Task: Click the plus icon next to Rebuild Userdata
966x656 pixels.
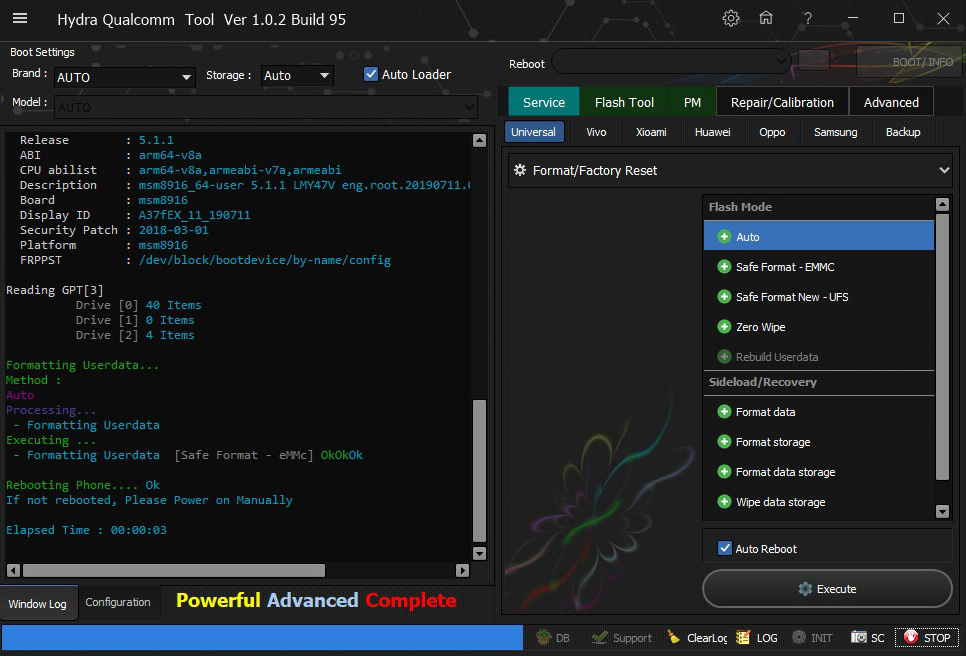Action: [724, 357]
